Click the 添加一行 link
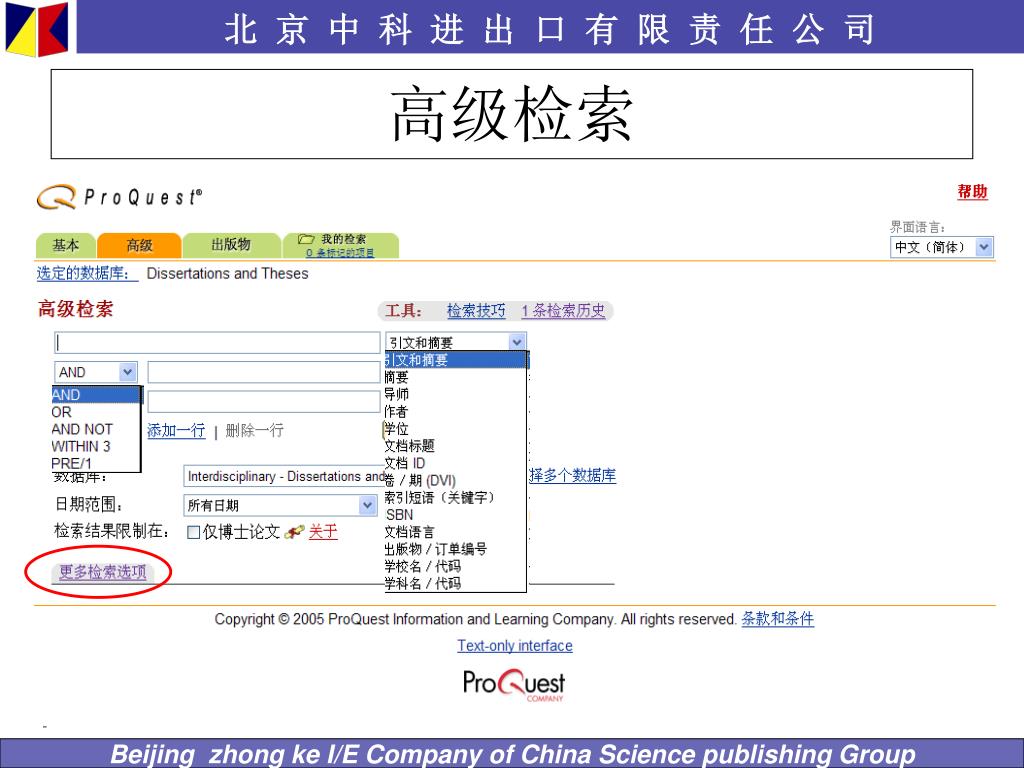The height and width of the screenshot is (768, 1024). [x=176, y=430]
